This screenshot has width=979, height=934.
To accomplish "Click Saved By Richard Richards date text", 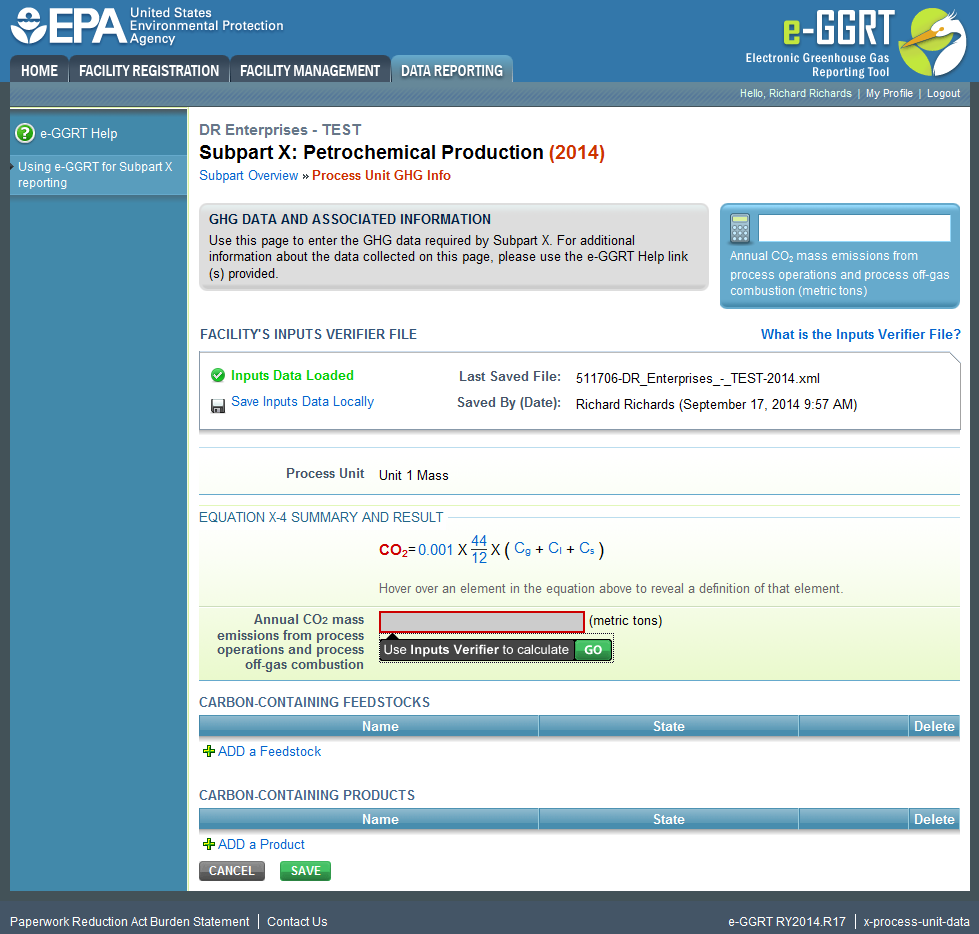I will coord(716,405).
